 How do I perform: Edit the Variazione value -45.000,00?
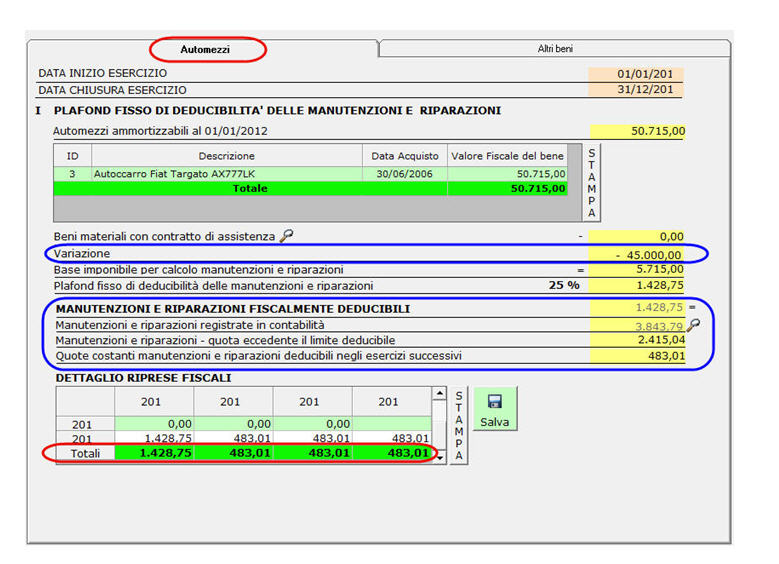636,255
